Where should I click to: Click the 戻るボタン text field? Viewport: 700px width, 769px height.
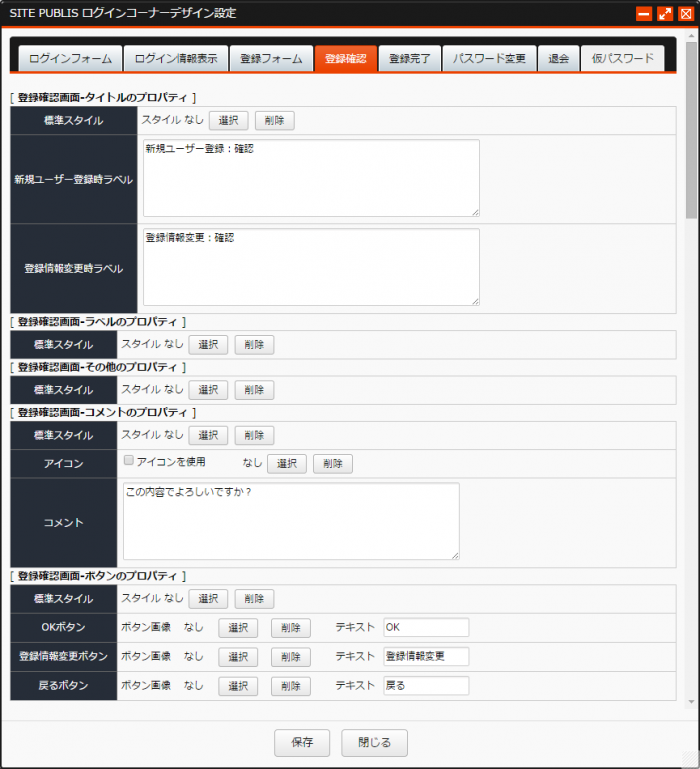click(x=426, y=686)
